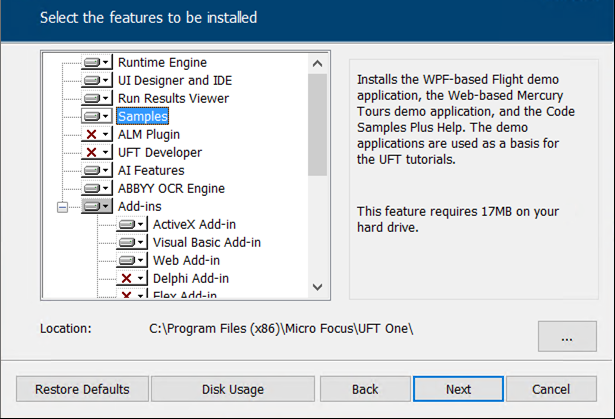Collapse the Add-ins tree node

coord(63,207)
